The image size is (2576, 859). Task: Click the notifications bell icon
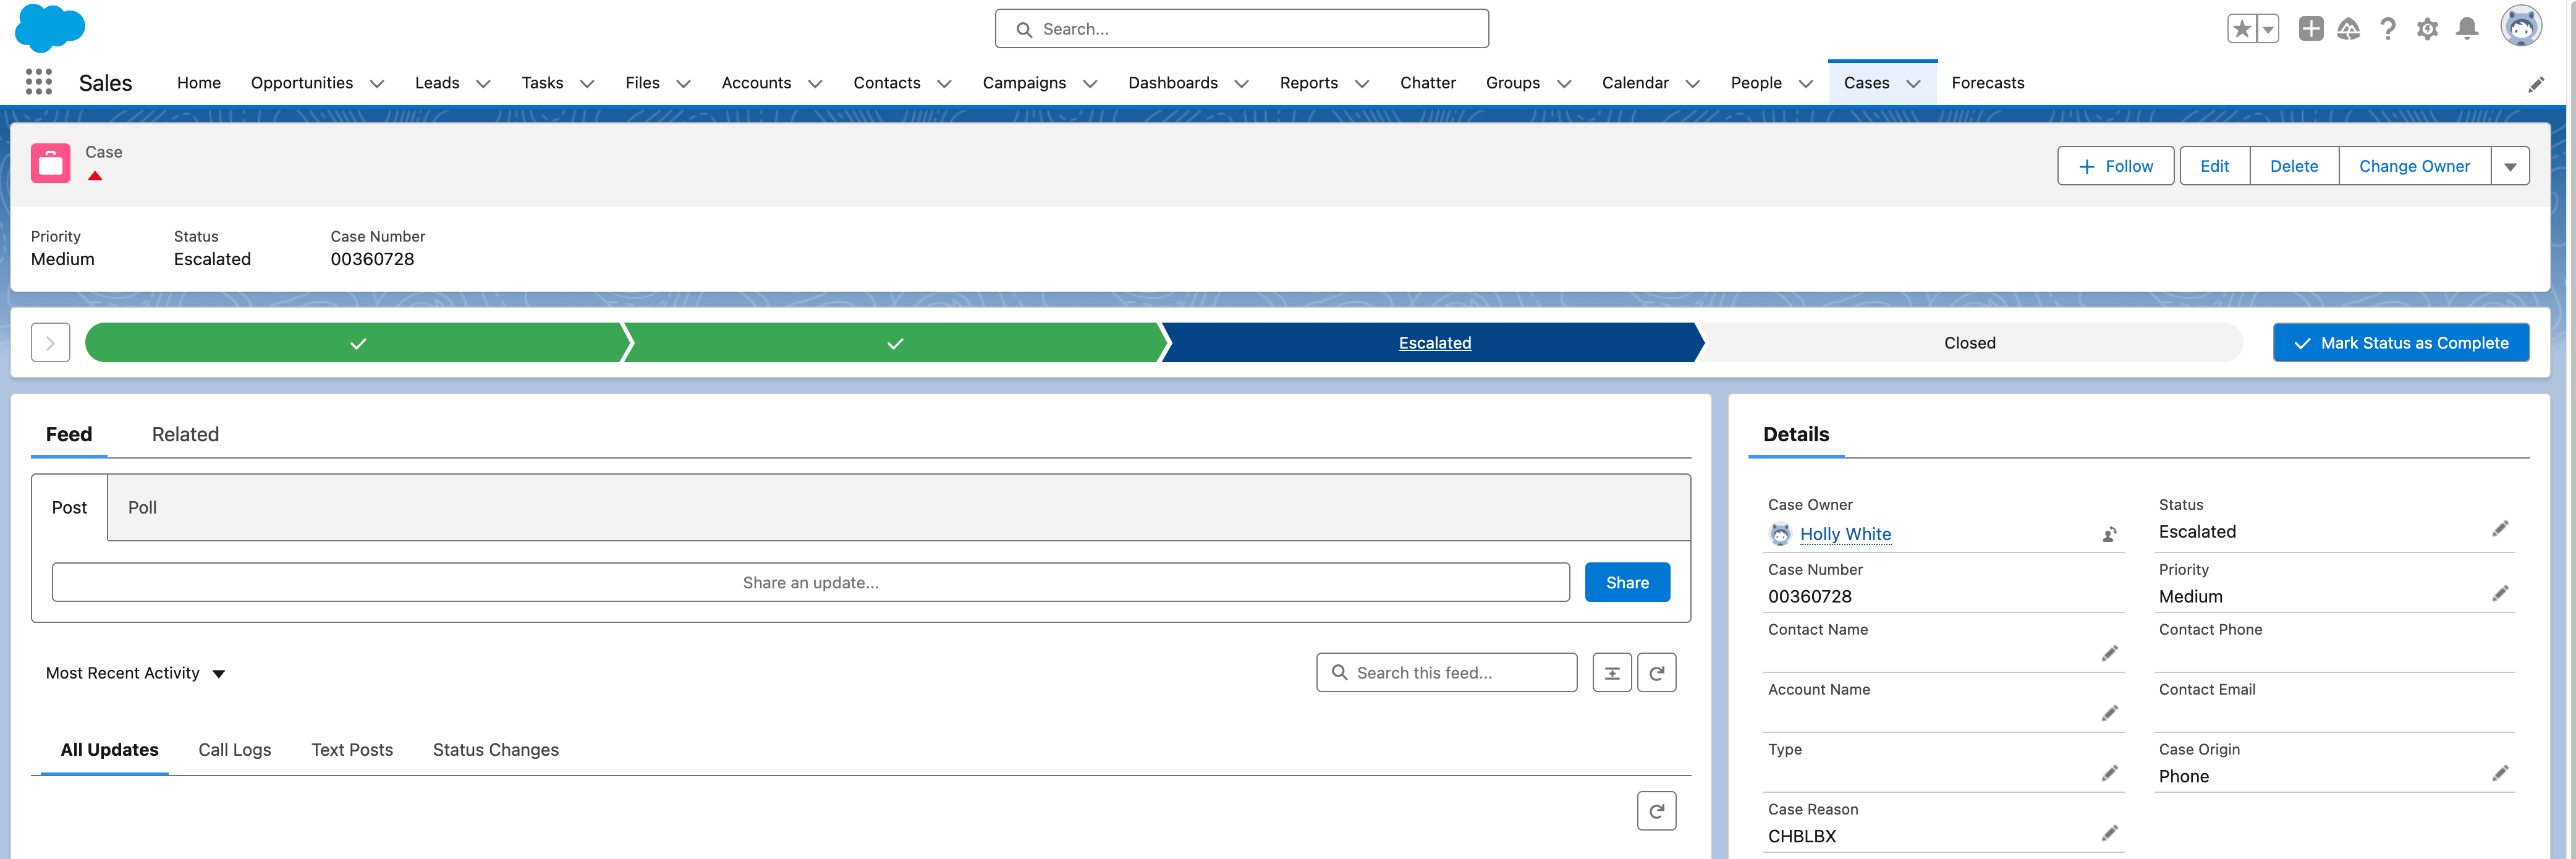tap(2467, 29)
